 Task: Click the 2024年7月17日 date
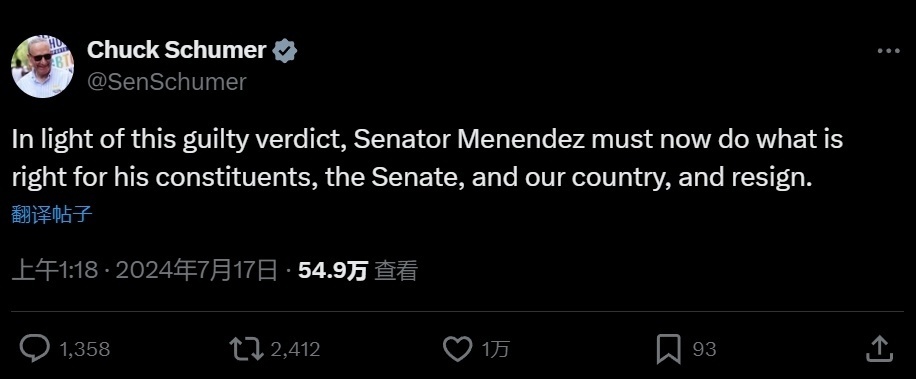point(196,270)
